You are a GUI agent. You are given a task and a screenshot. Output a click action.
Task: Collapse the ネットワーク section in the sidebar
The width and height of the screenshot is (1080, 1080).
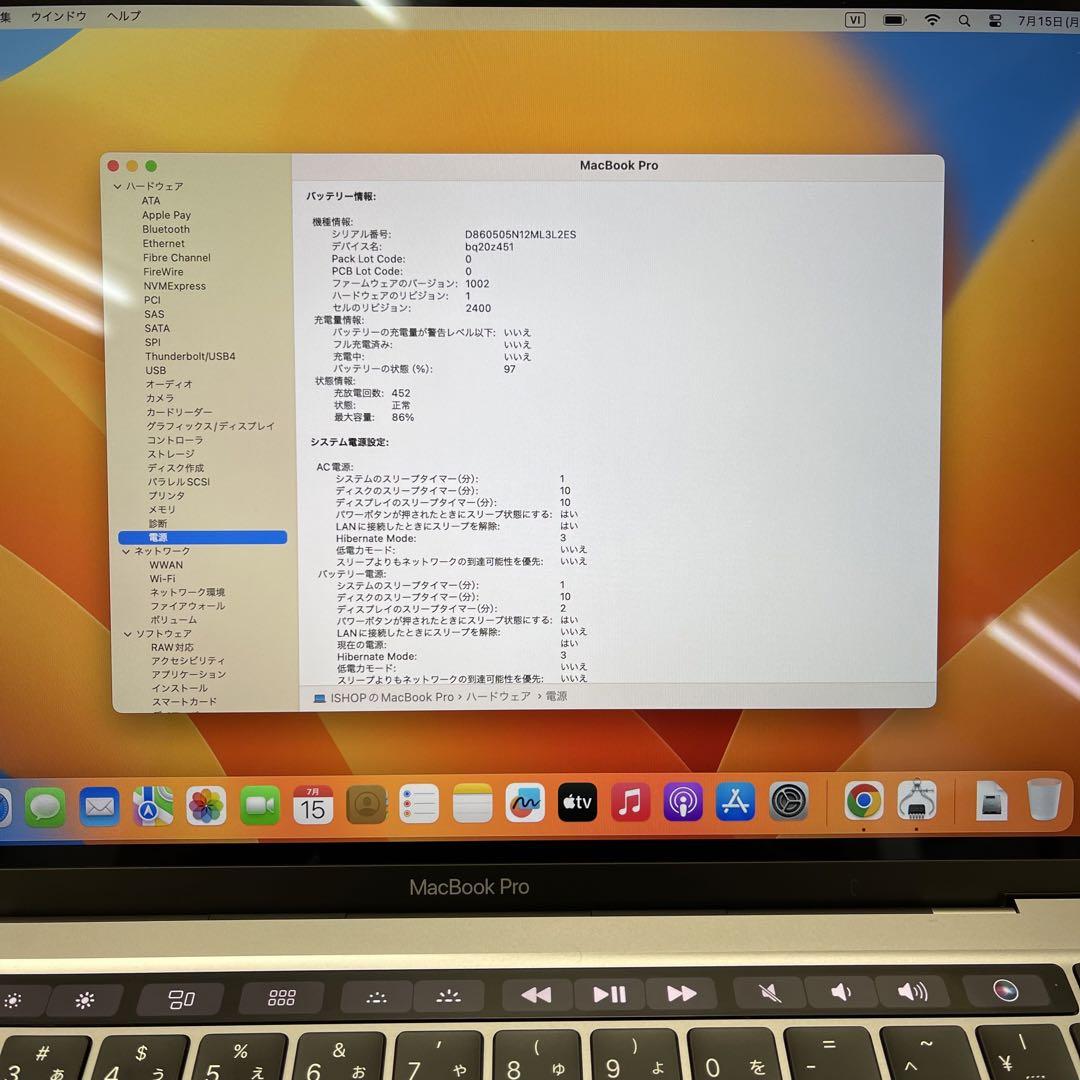(x=126, y=552)
